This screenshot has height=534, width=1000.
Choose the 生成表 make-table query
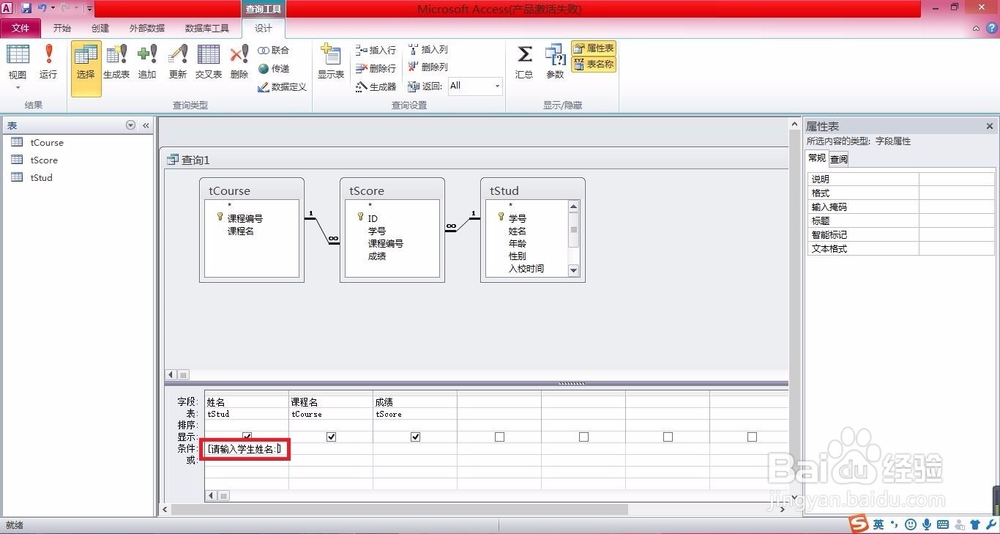click(117, 62)
